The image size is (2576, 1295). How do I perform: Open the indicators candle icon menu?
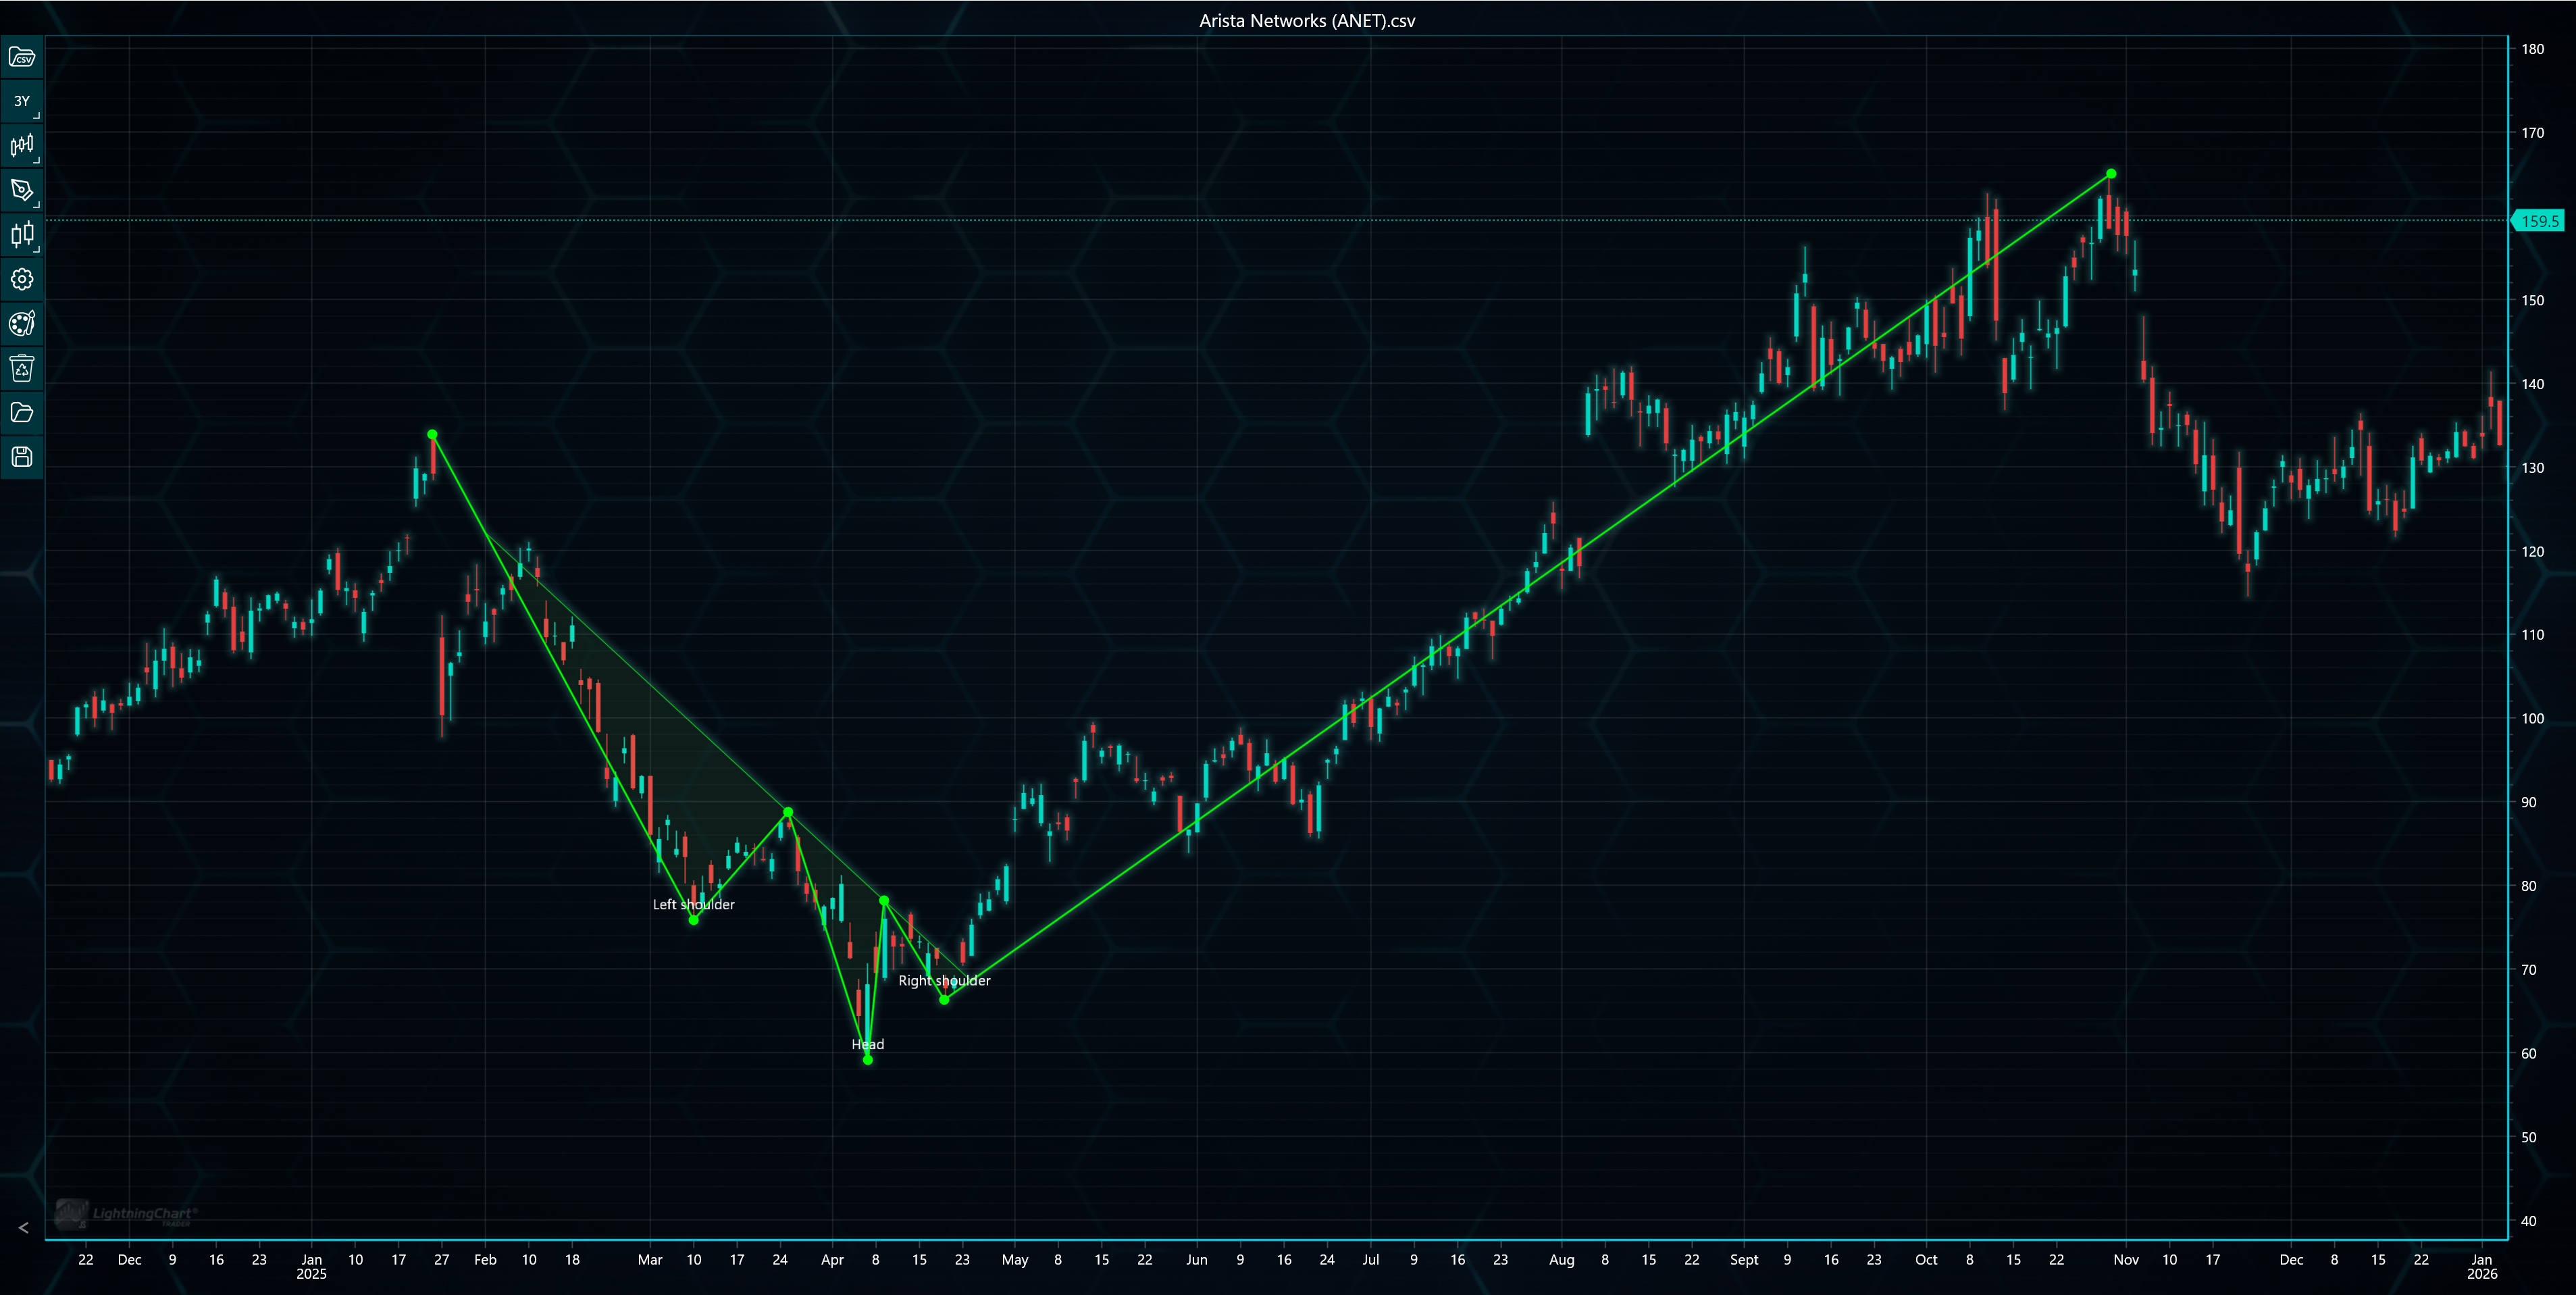click(x=22, y=235)
